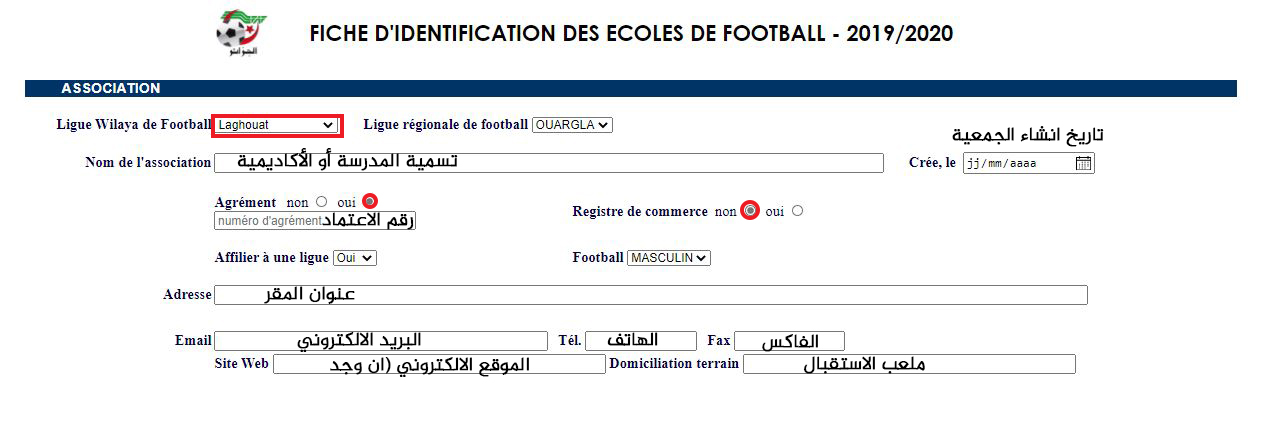Select Agrément 'oui' radio button
The image size is (1263, 425).
pos(370,201)
